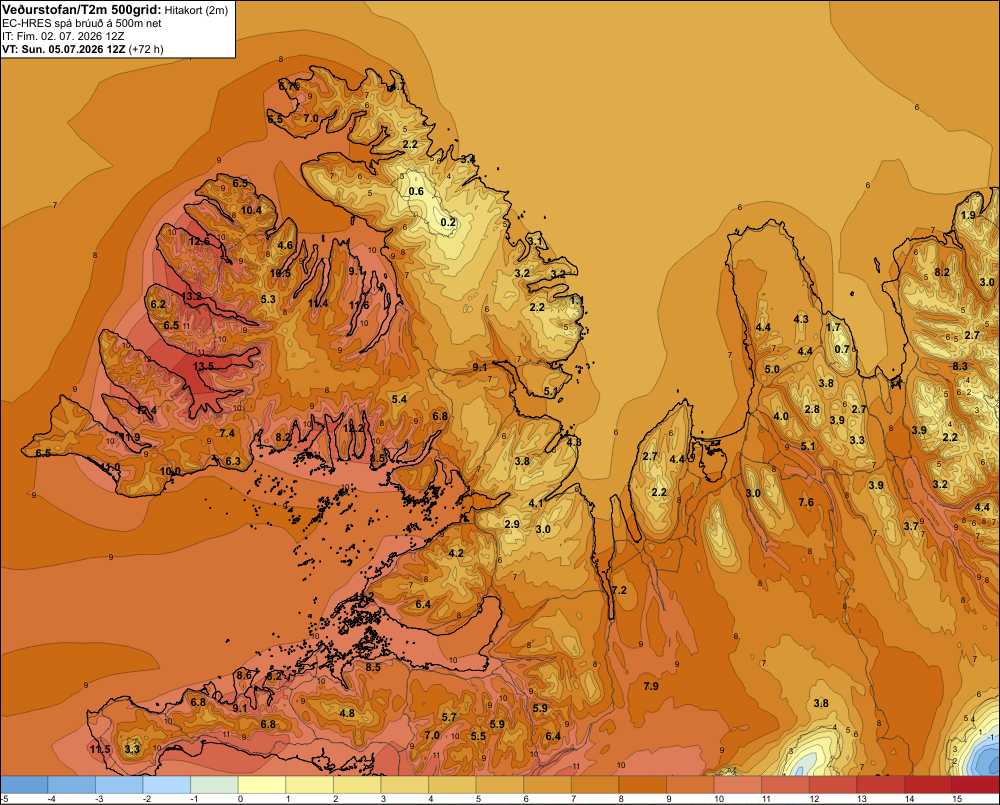Select the 7.6 temperature label
The height and width of the screenshot is (805, 1000).
[806, 502]
